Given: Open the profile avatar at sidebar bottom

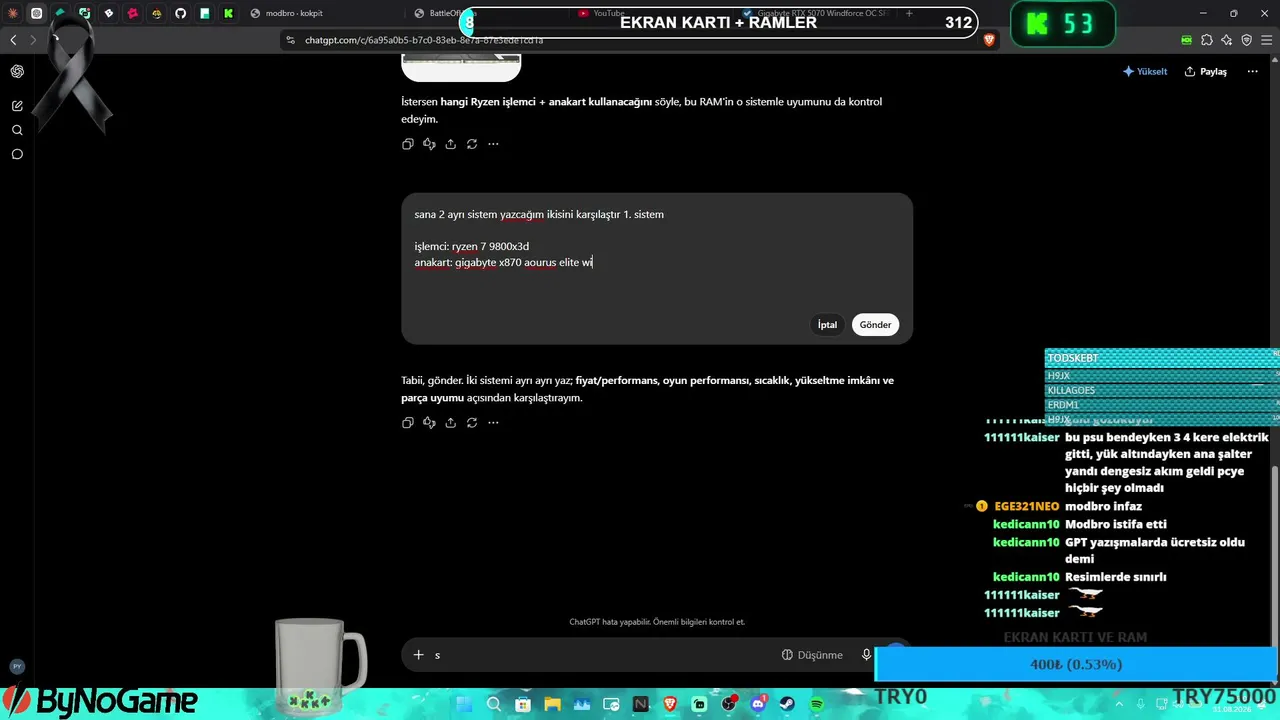Looking at the screenshot, I should tap(17, 666).
